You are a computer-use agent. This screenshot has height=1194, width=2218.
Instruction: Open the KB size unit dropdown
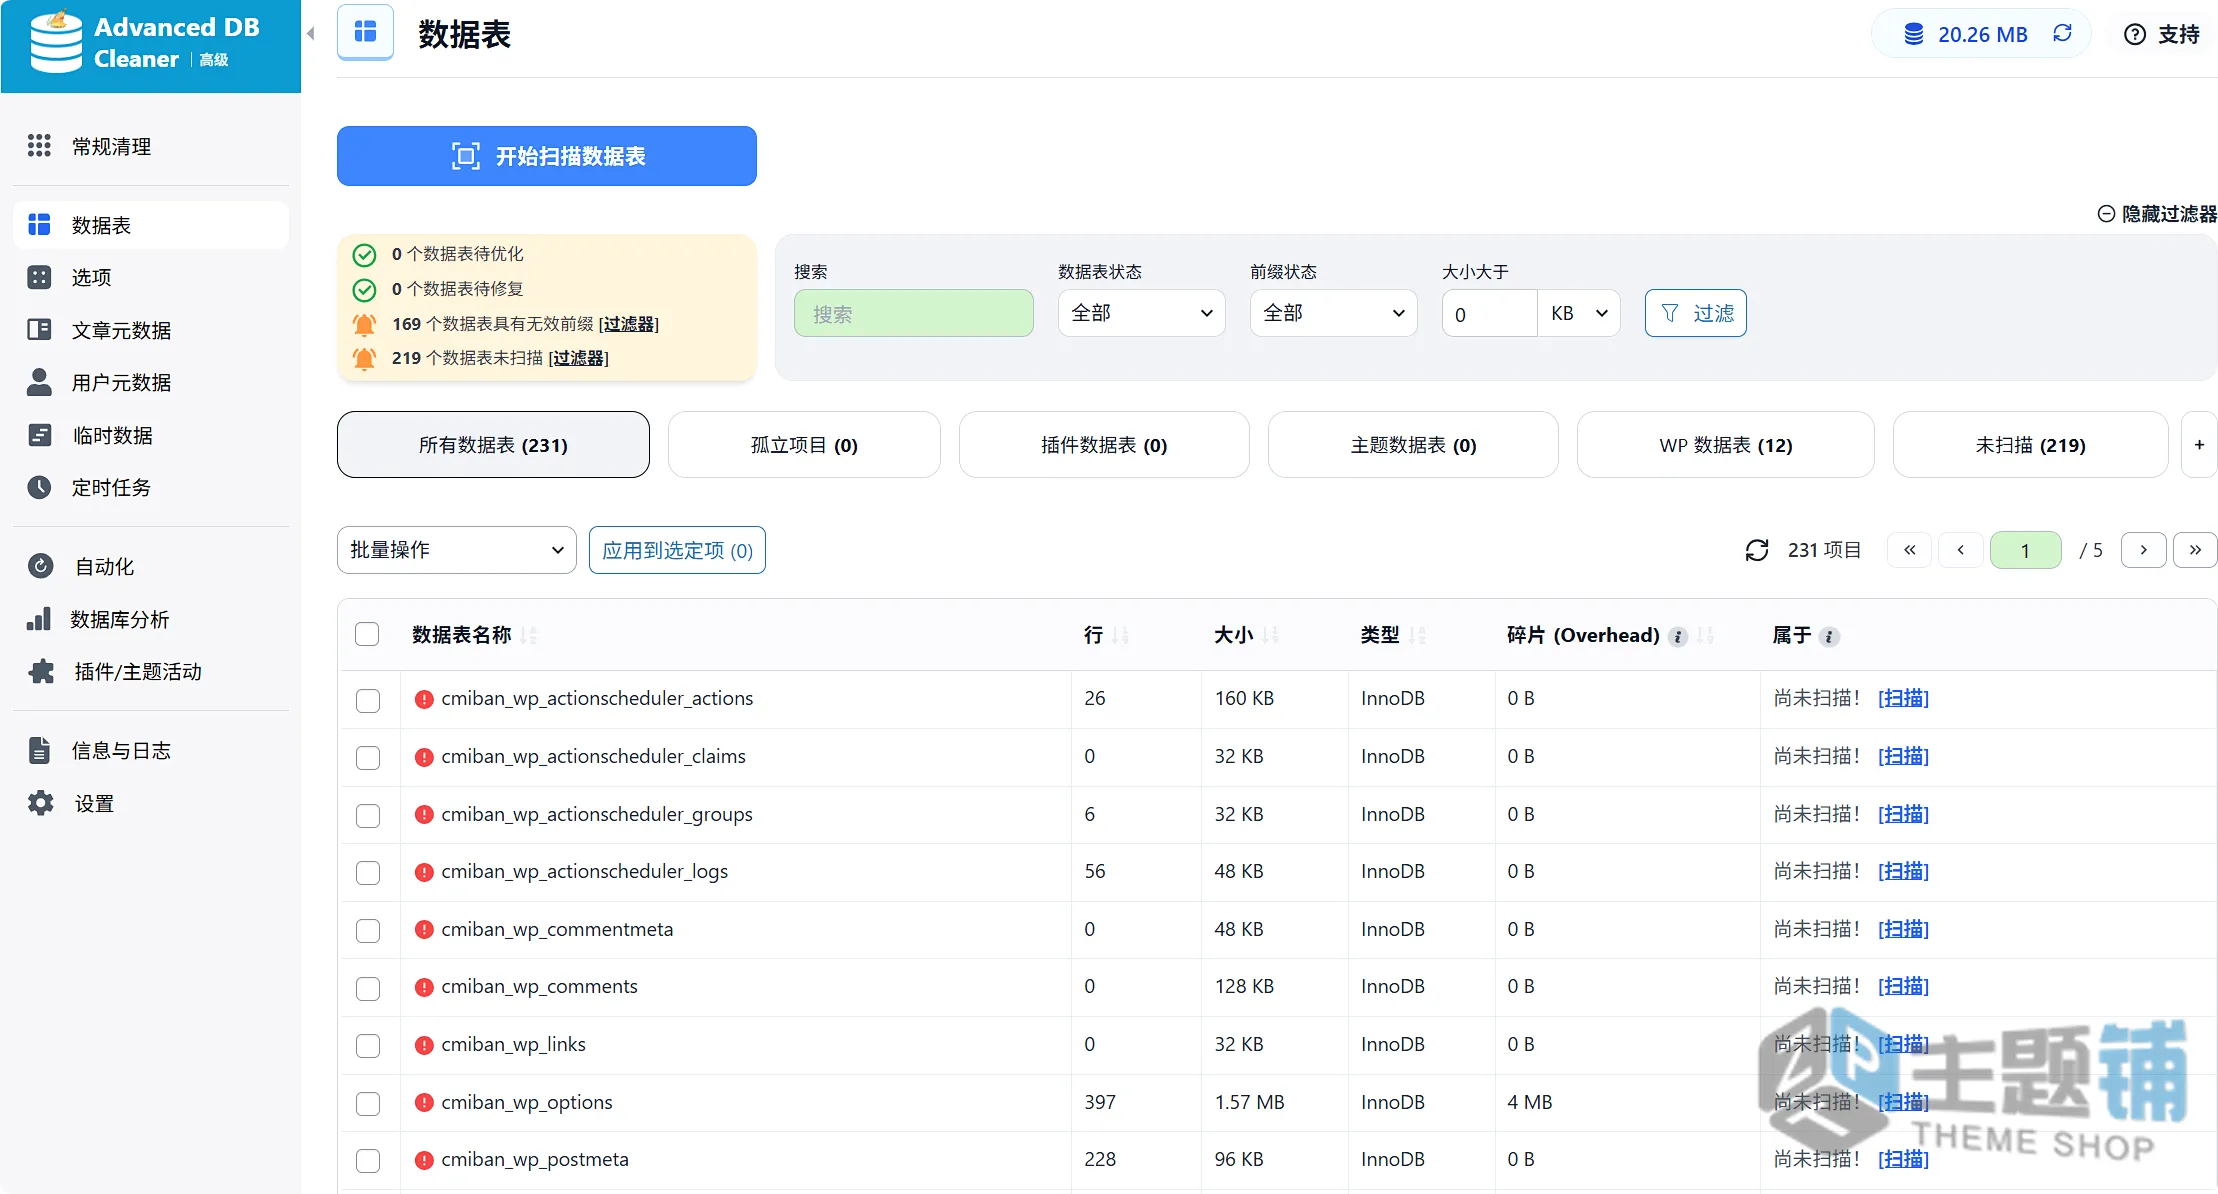coord(1579,313)
